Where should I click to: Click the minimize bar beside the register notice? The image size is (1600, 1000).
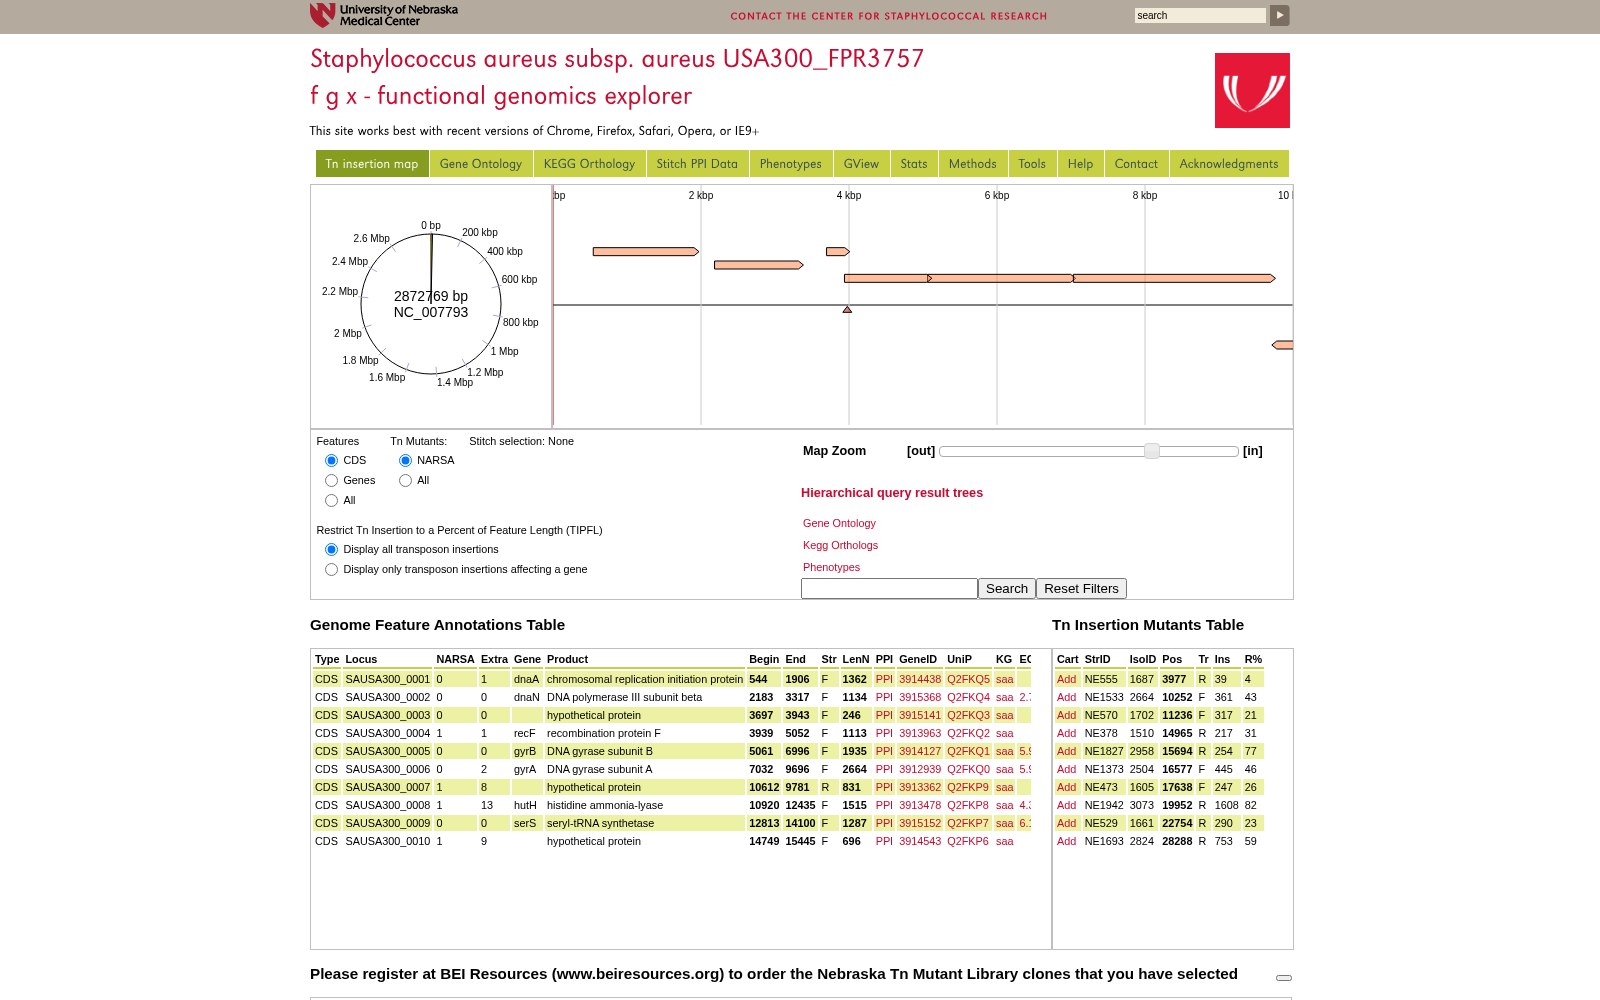point(1284,978)
